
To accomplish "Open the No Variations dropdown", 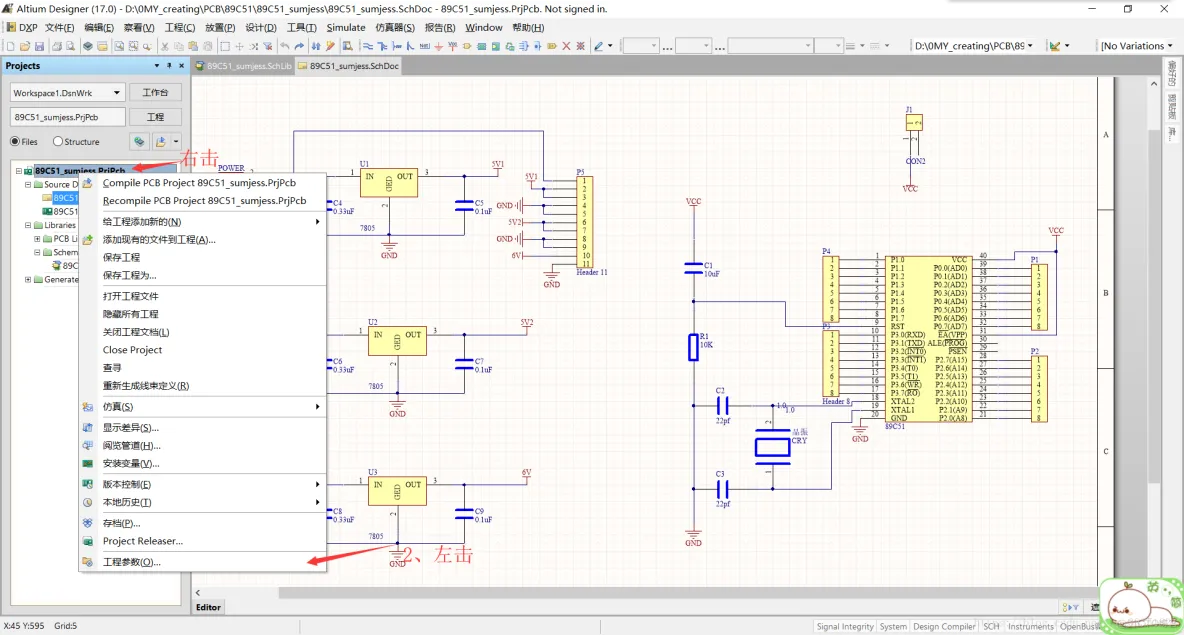I will pos(1170,46).
